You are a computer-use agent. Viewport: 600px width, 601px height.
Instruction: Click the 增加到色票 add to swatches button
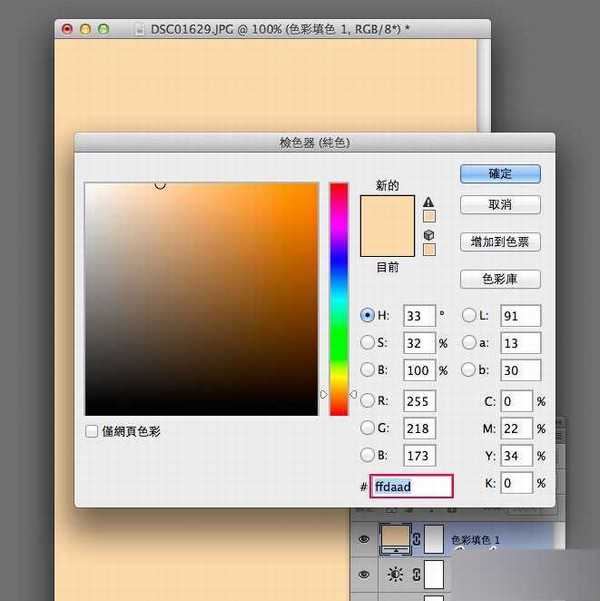pos(500,242)
